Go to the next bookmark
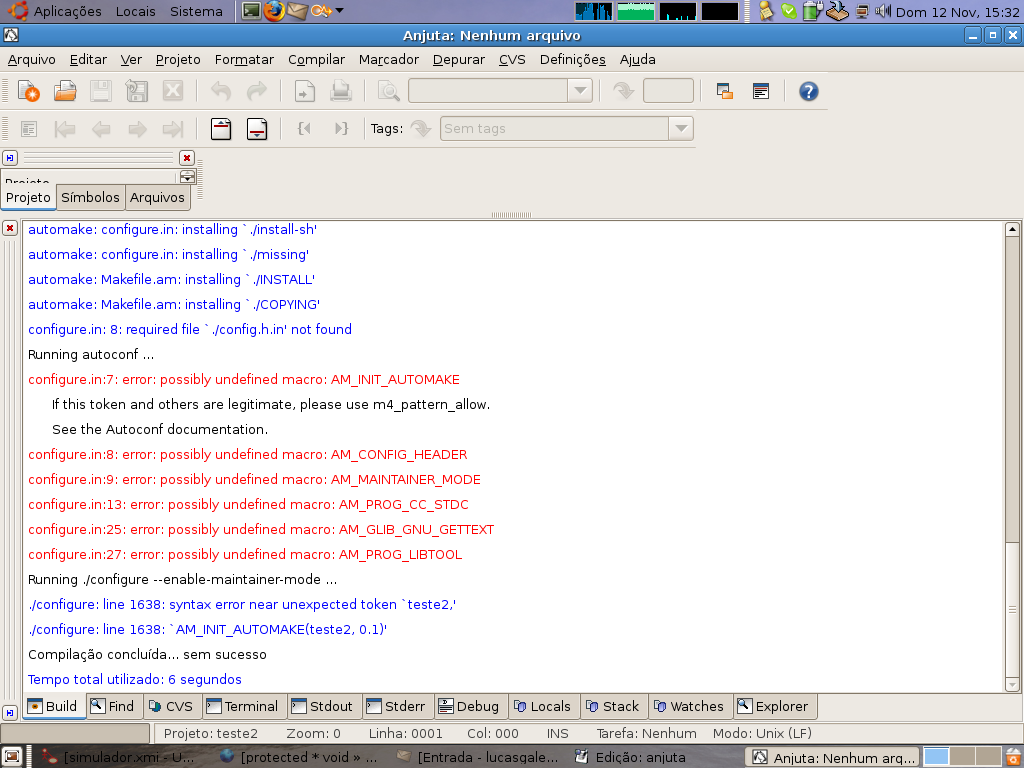This screenshot has width=1024, height=768. click(137, 129)
